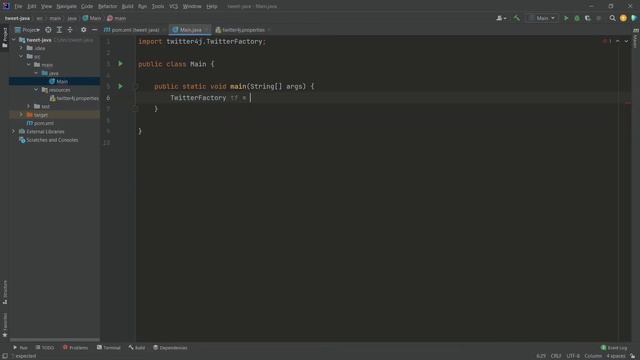Click 4 spaces indent setting in status bar
Image resolution: width=640 pixels, height=360 pixels.
point(616,356)
